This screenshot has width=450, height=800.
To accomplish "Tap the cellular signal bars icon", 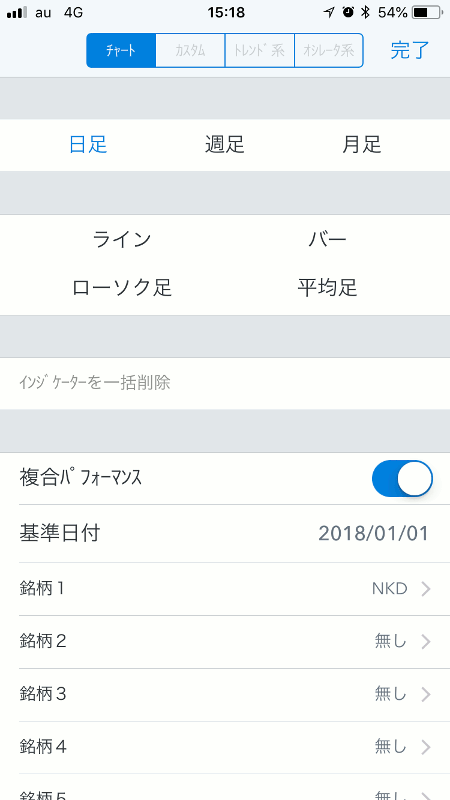I will point(17,13).
